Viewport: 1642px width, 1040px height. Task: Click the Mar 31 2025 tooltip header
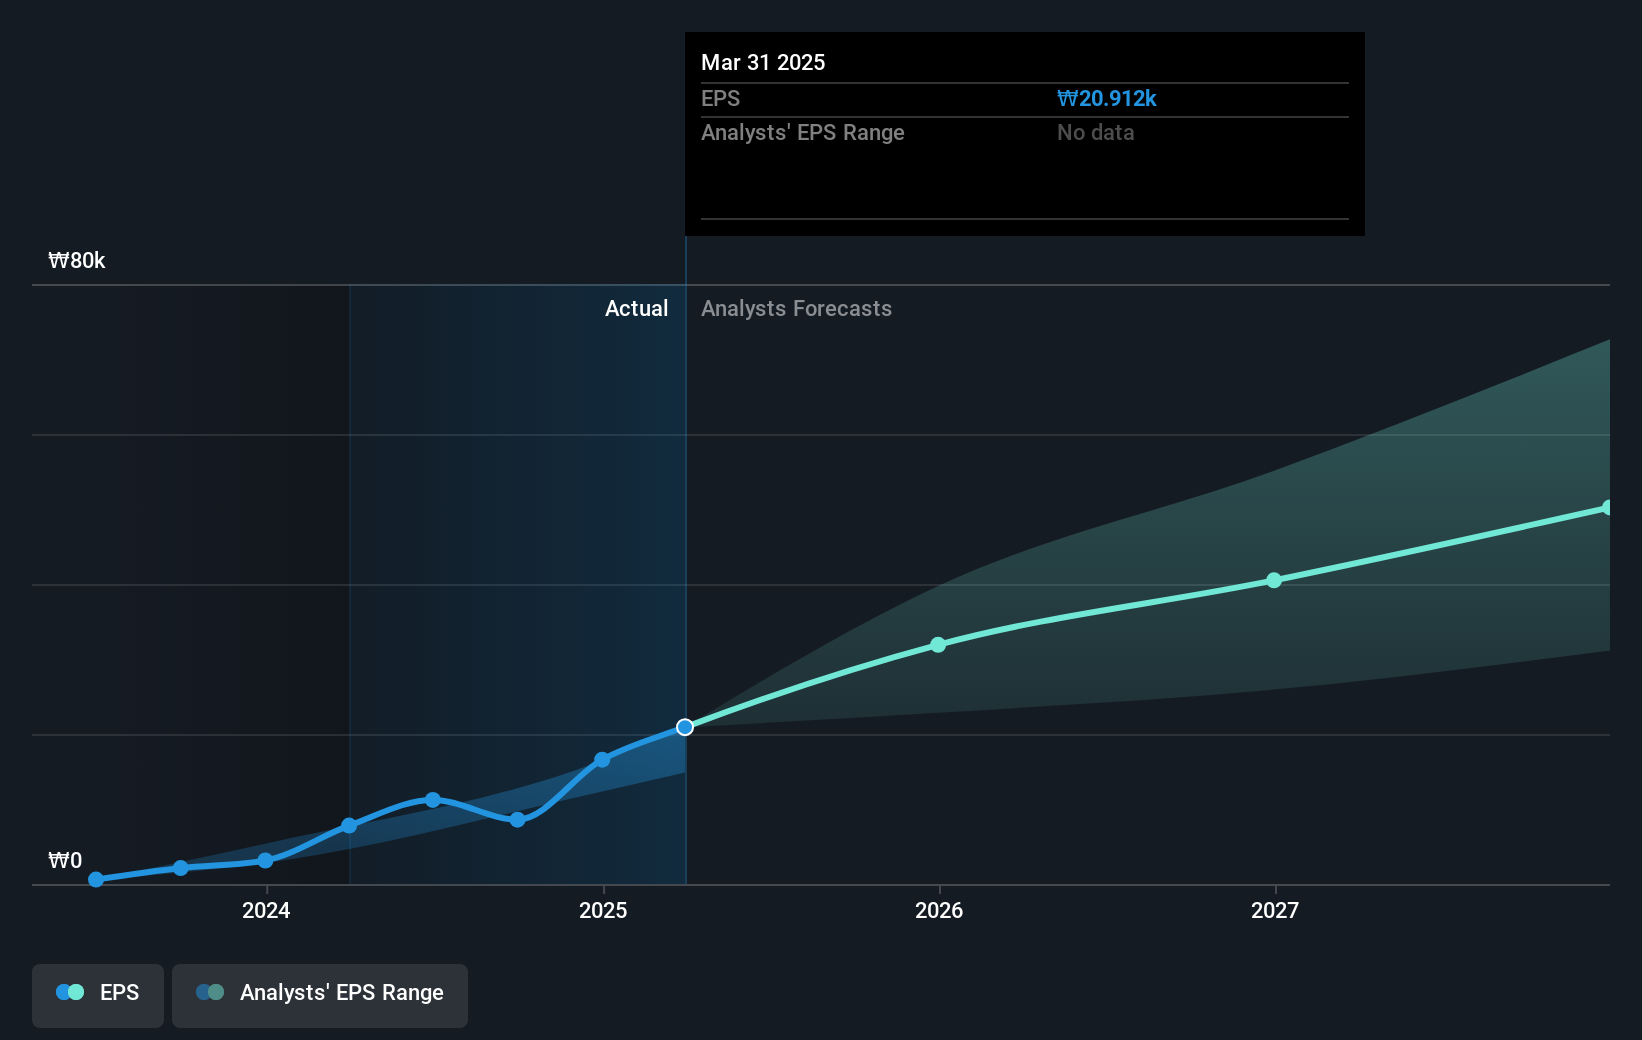point(763,62)
